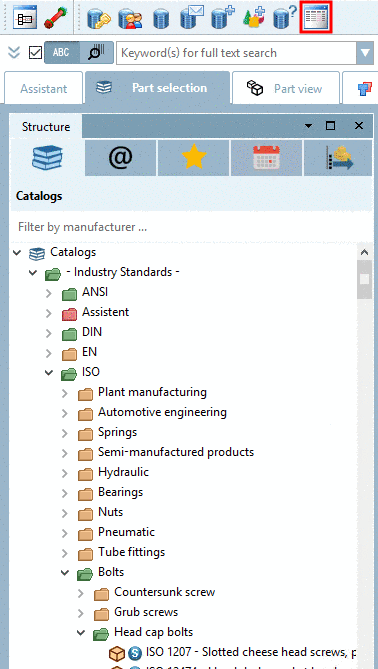The height and width of the screenshot is (669, 378).
Task: Open the calendar history icon
Action: pos(267,158)
